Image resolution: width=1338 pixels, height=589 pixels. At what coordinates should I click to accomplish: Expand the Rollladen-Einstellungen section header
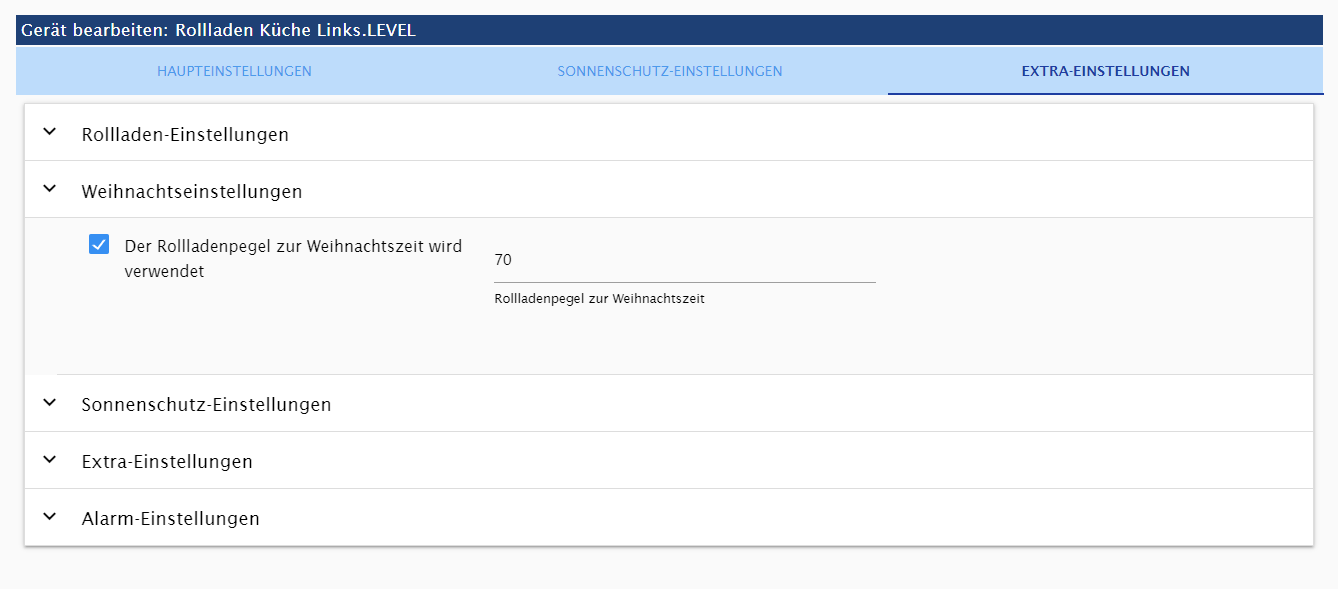(669, 132)
